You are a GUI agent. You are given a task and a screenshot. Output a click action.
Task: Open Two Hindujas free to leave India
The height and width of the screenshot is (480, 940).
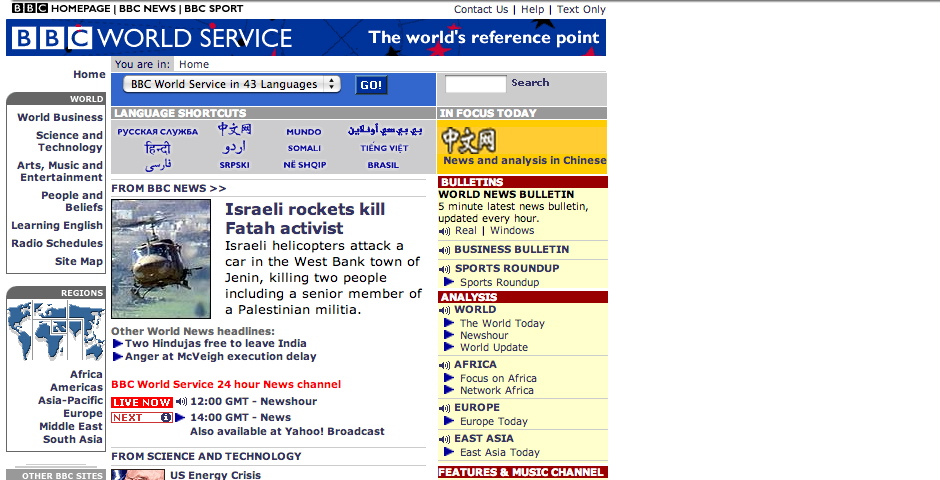pos(216,343)
